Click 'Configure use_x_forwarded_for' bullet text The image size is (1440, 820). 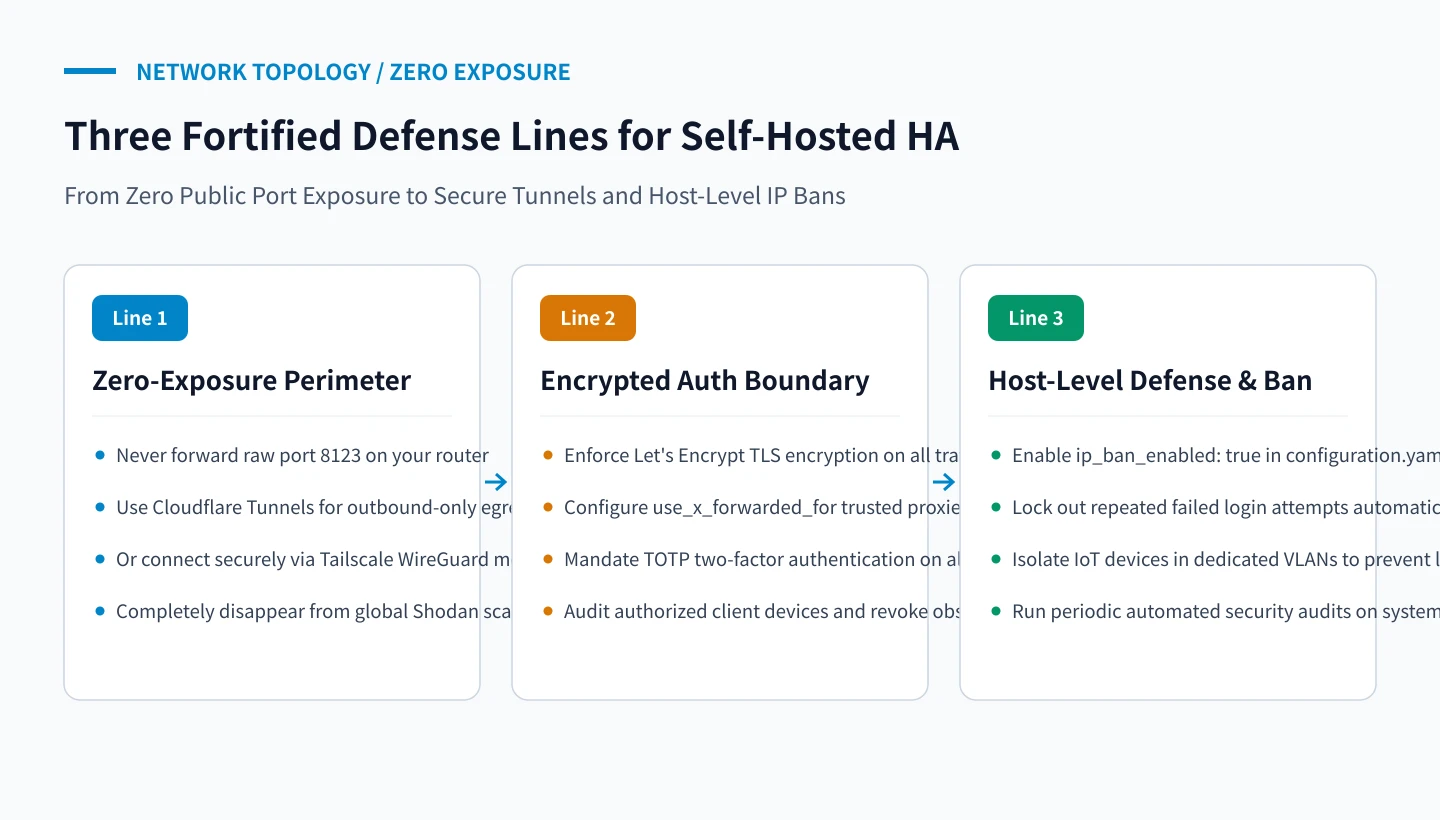[x=762, y=507]
